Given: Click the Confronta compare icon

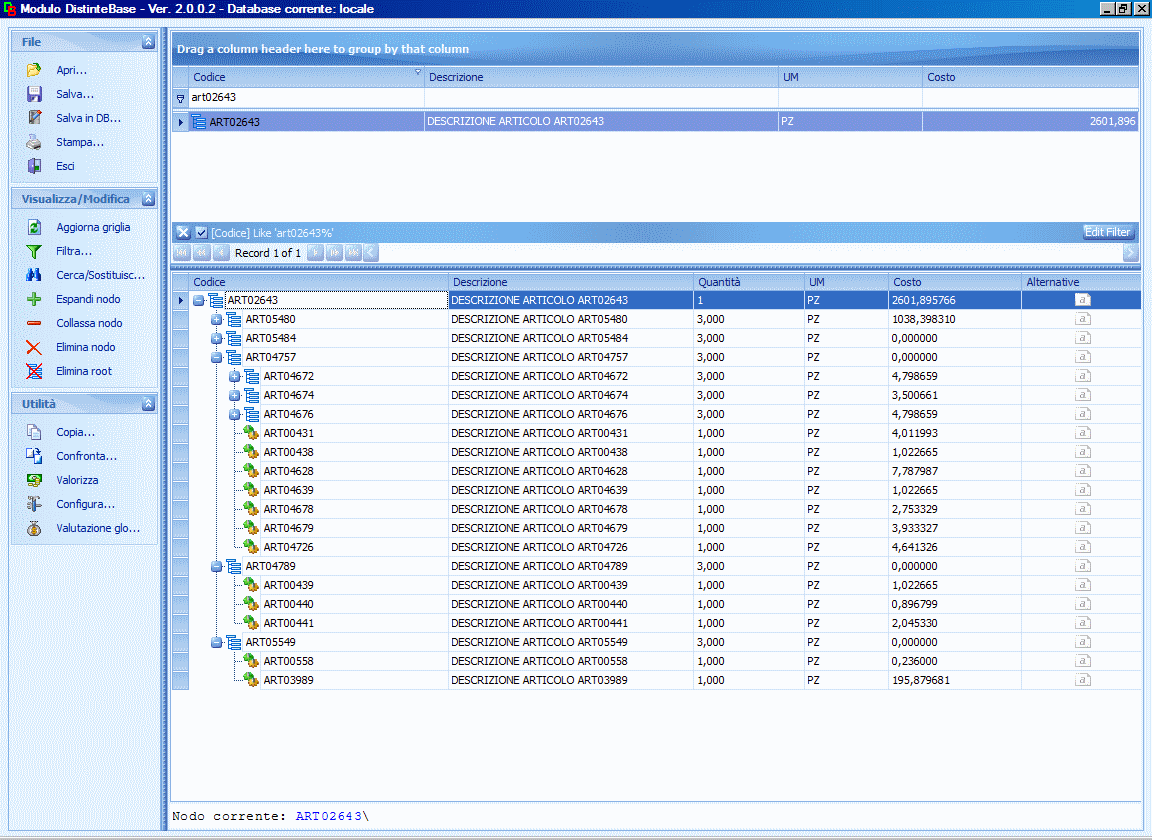Looking at the screenshot, I should pyautogui.click(x=34, y=456).
